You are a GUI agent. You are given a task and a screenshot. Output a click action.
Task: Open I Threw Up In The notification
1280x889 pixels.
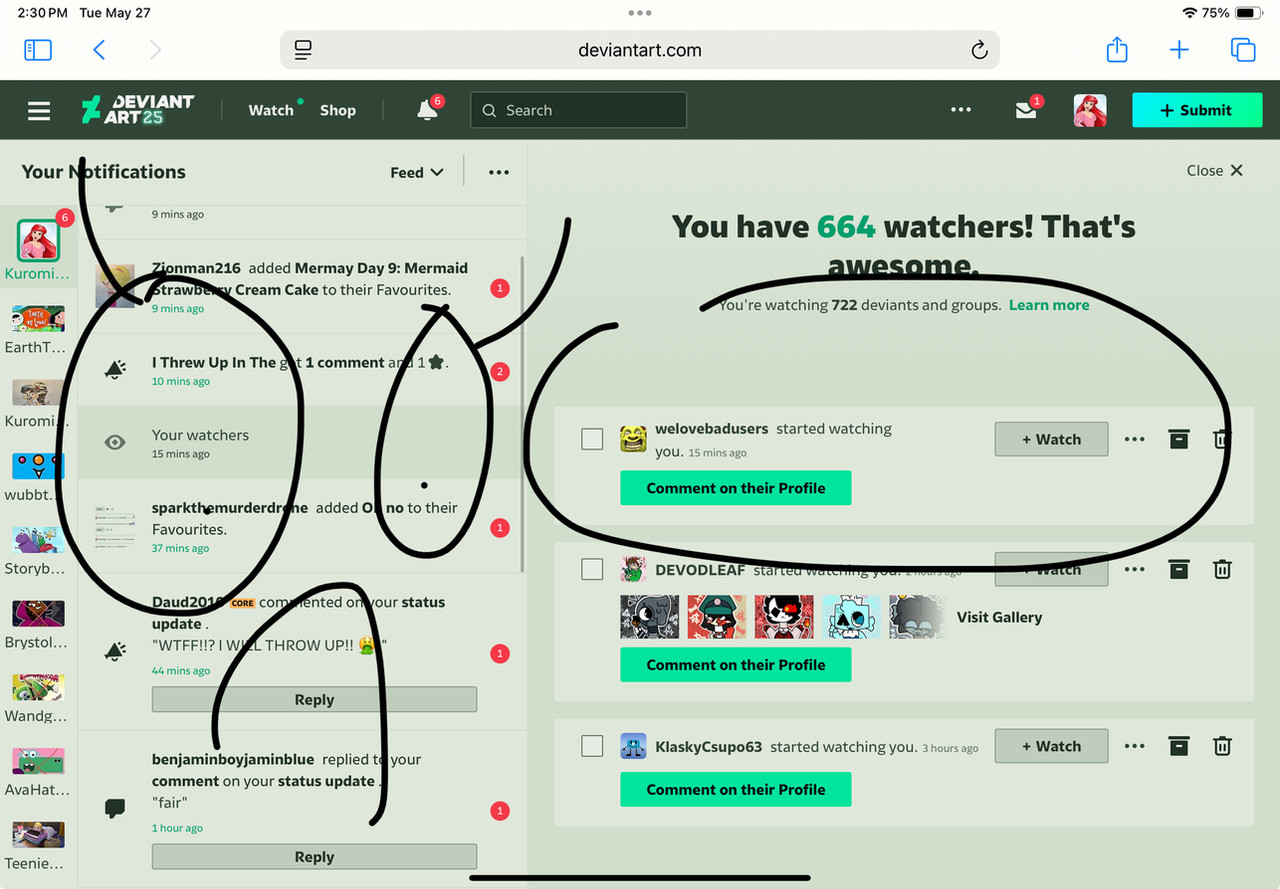[x=301, y=370]
